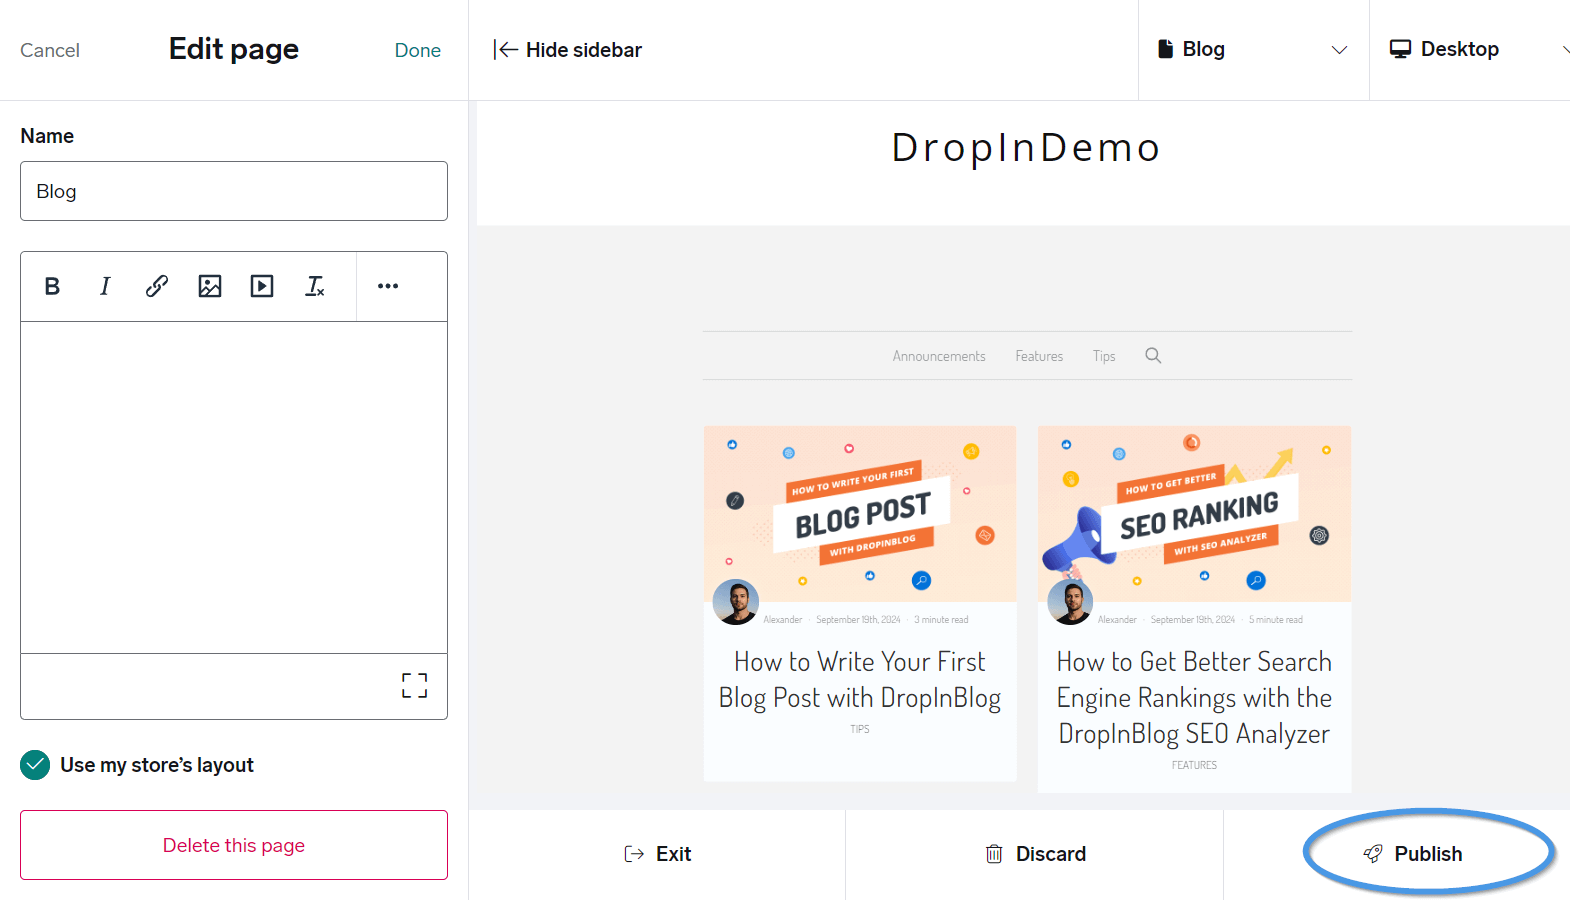Exit the site editor
This screenshot has width=1570, height=900.
(x=657, y=854)
